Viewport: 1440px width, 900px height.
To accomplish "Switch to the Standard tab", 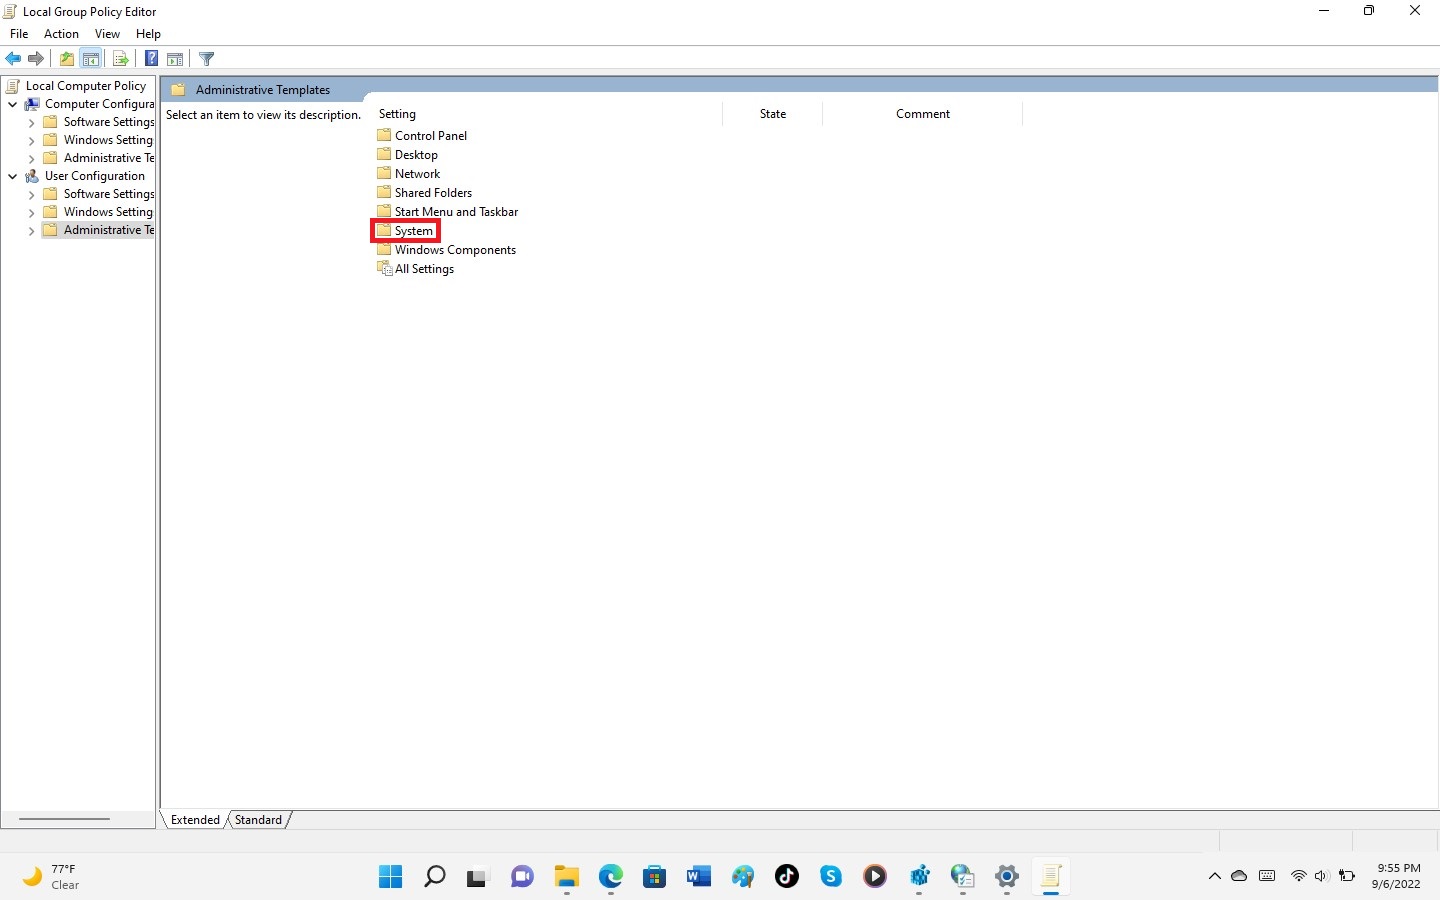I will pos(258,820).
